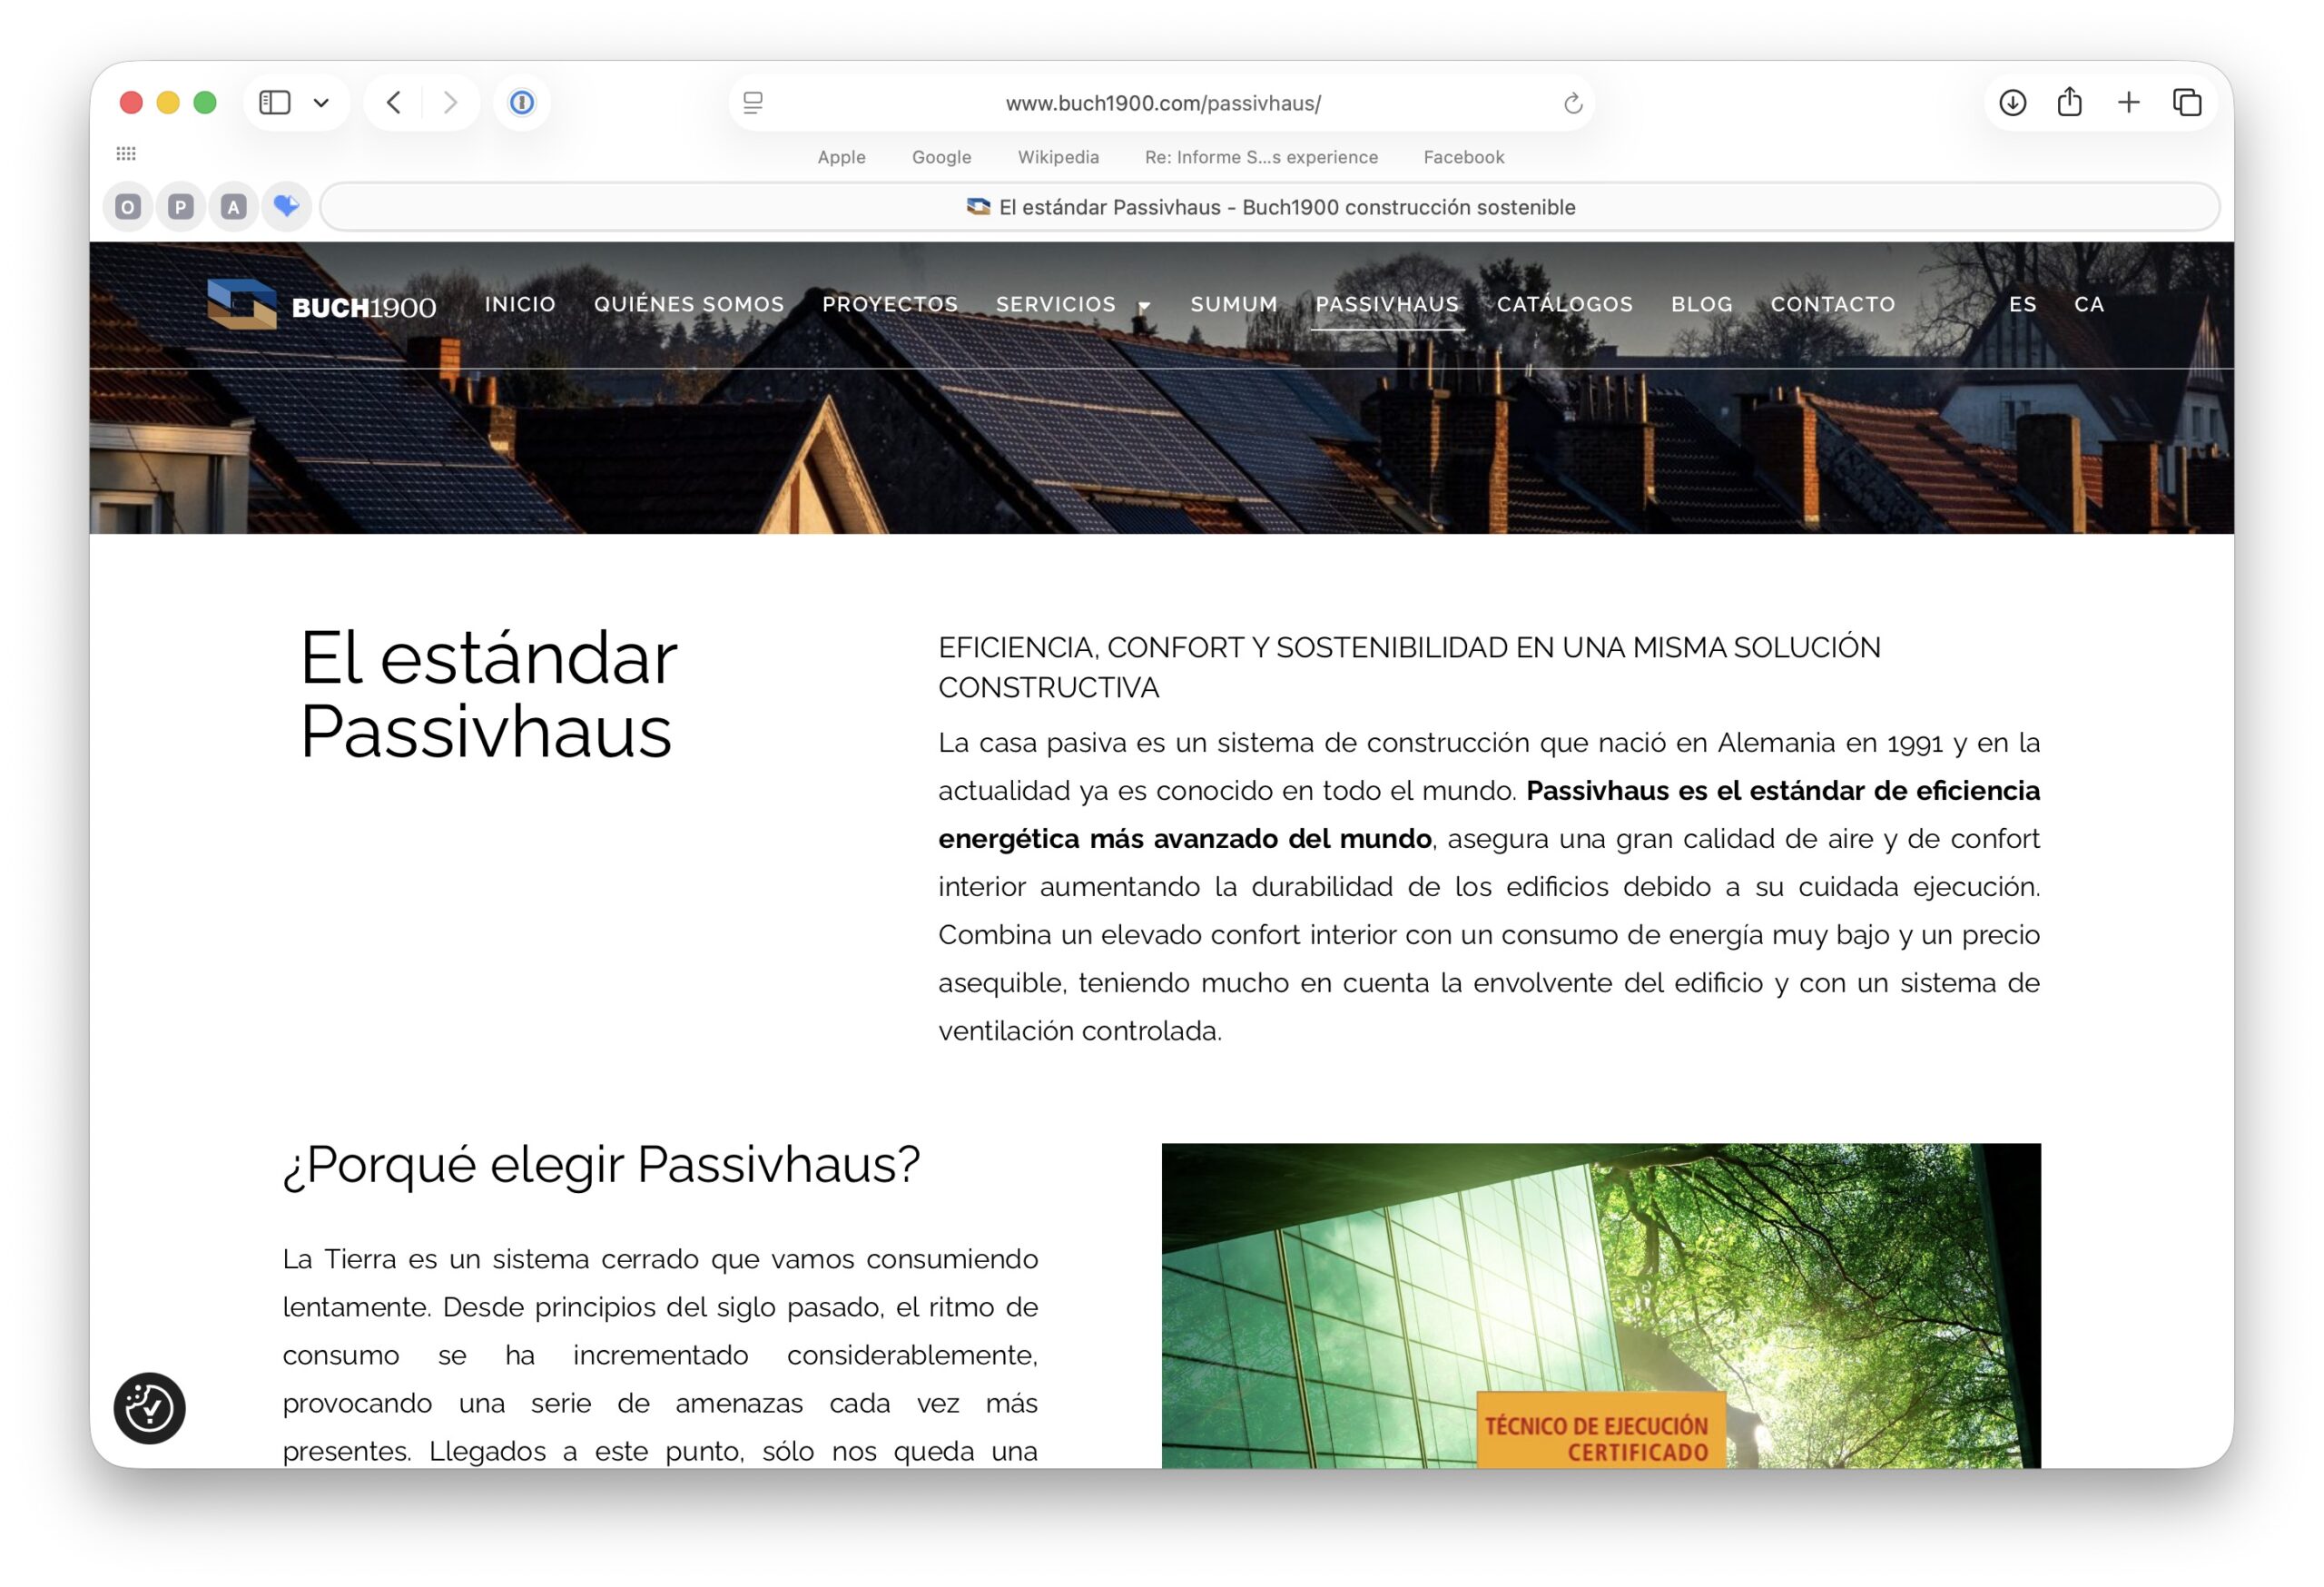The image size is (2324, 1587).
Task: Switch language to CA
Action: [2088, 304]
